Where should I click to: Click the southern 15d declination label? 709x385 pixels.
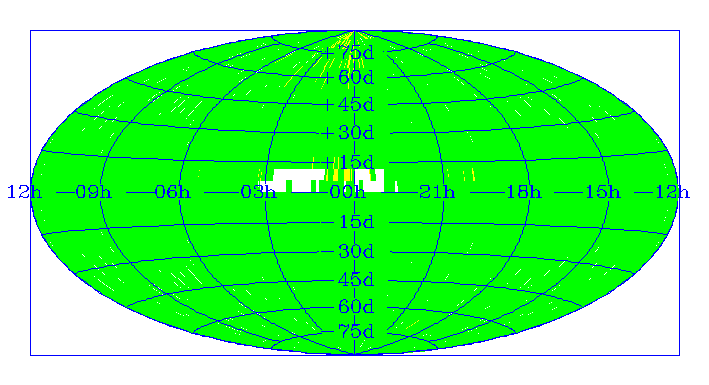356,222
